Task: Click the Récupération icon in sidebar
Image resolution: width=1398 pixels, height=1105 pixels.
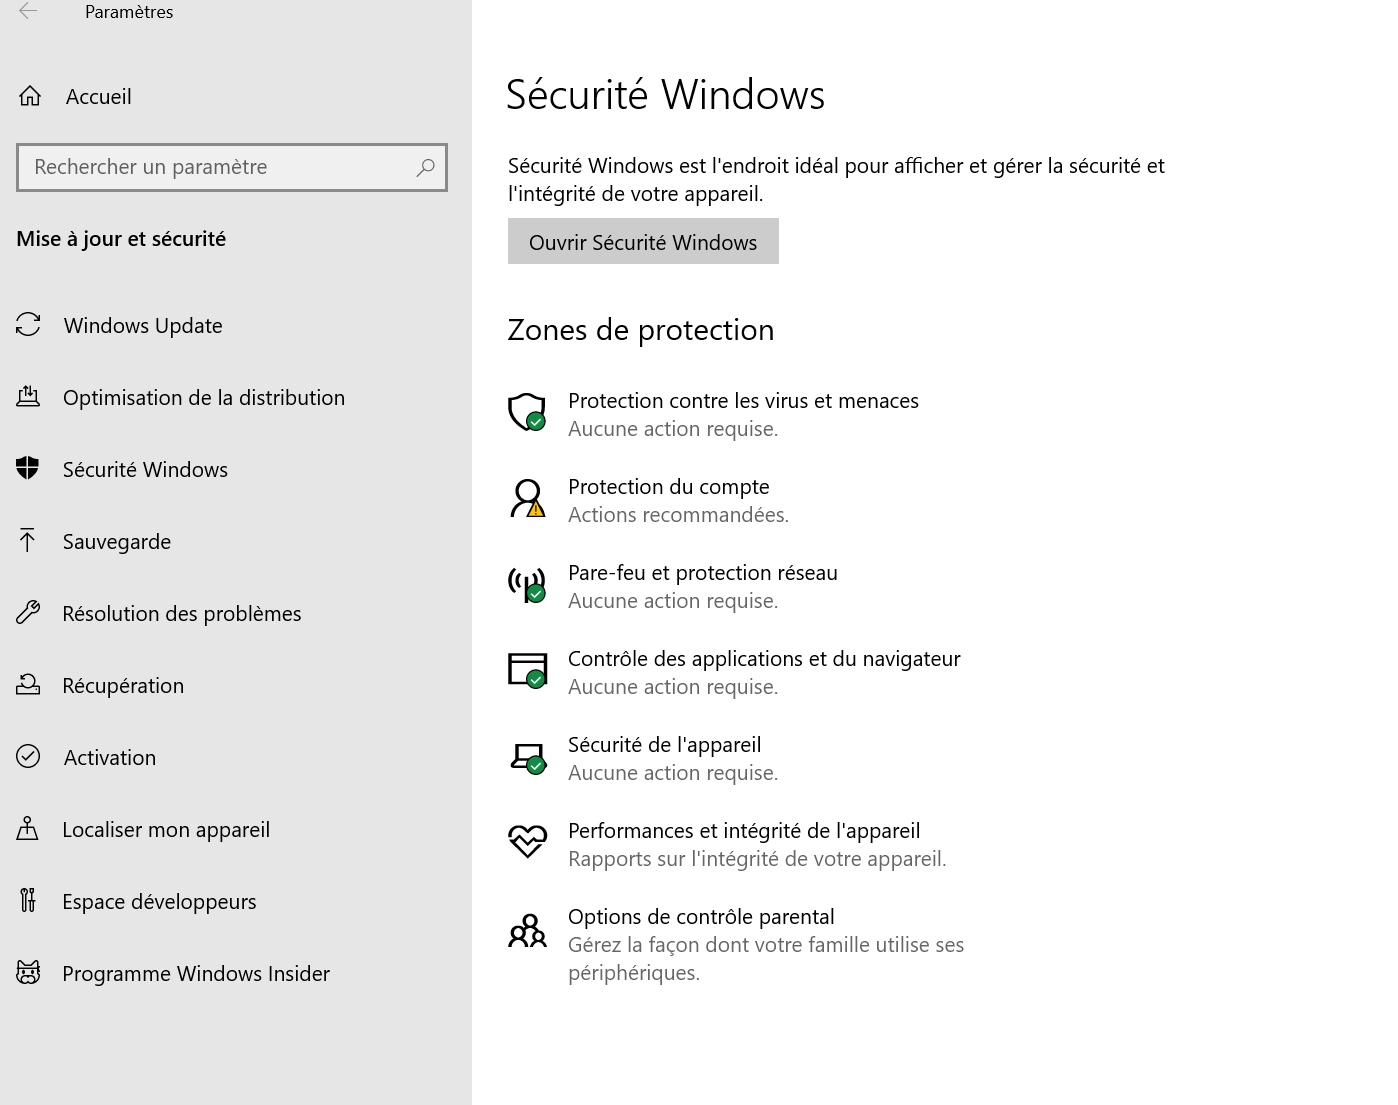Action: [29, 684]
